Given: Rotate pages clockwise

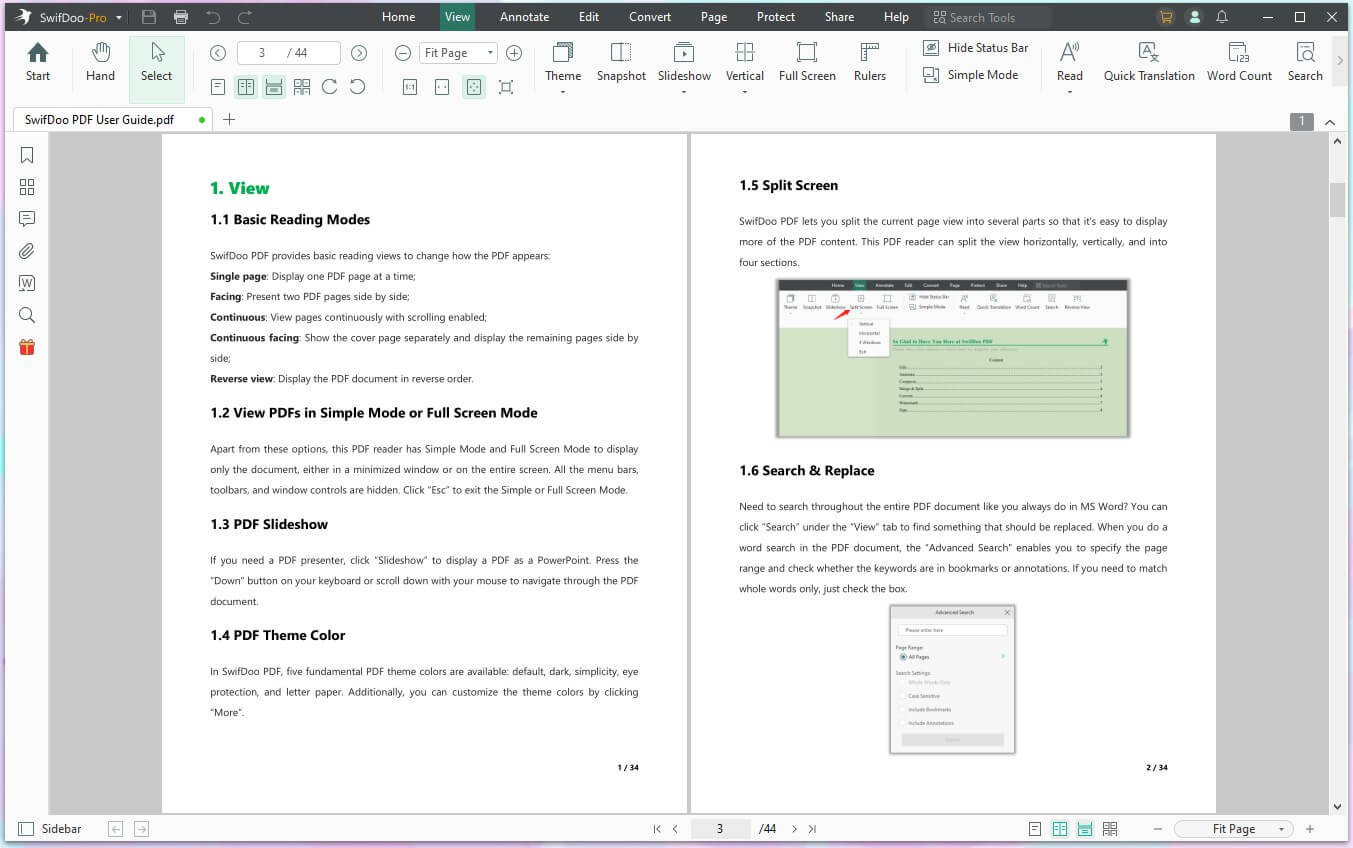Looking at the screenshot, I should (330, 87).
